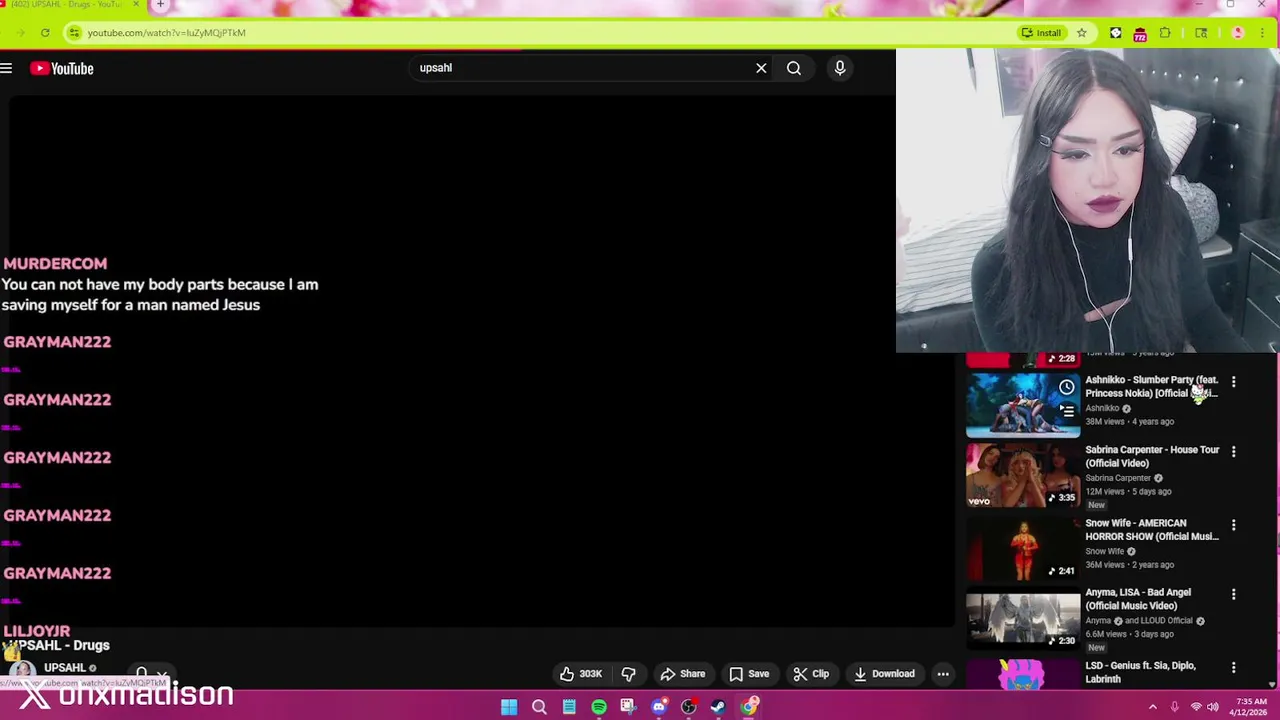Viewport: 1280px width, 720px height.
Task: Open volume control in the system tray
Action: click(x=1213, y=707)
